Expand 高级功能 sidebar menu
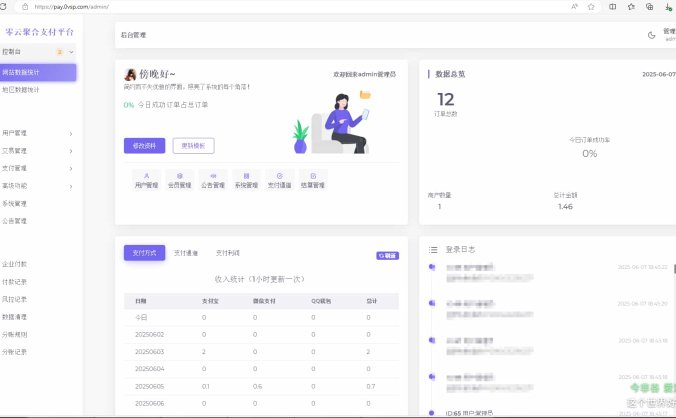 click(38, 186)
